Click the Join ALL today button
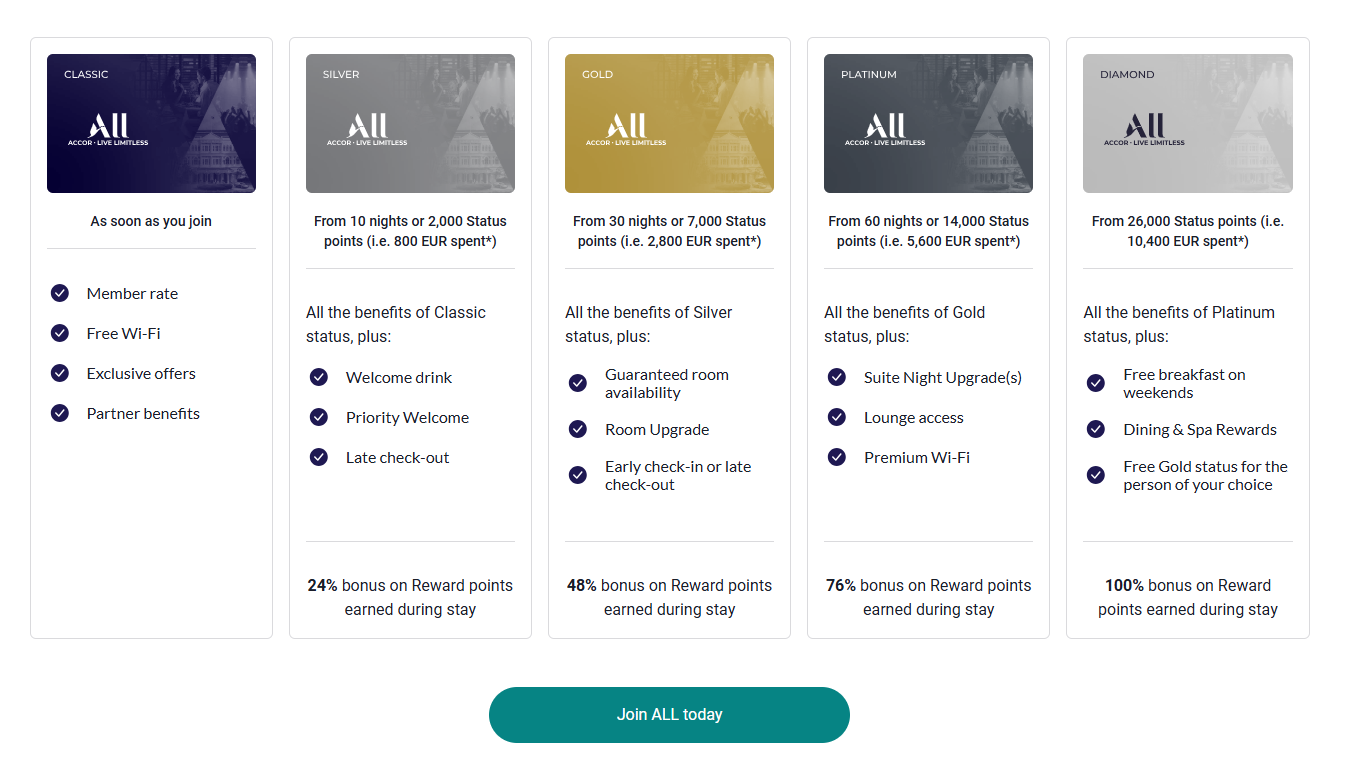Screen dimensions: 1350x772 [668, 714]
